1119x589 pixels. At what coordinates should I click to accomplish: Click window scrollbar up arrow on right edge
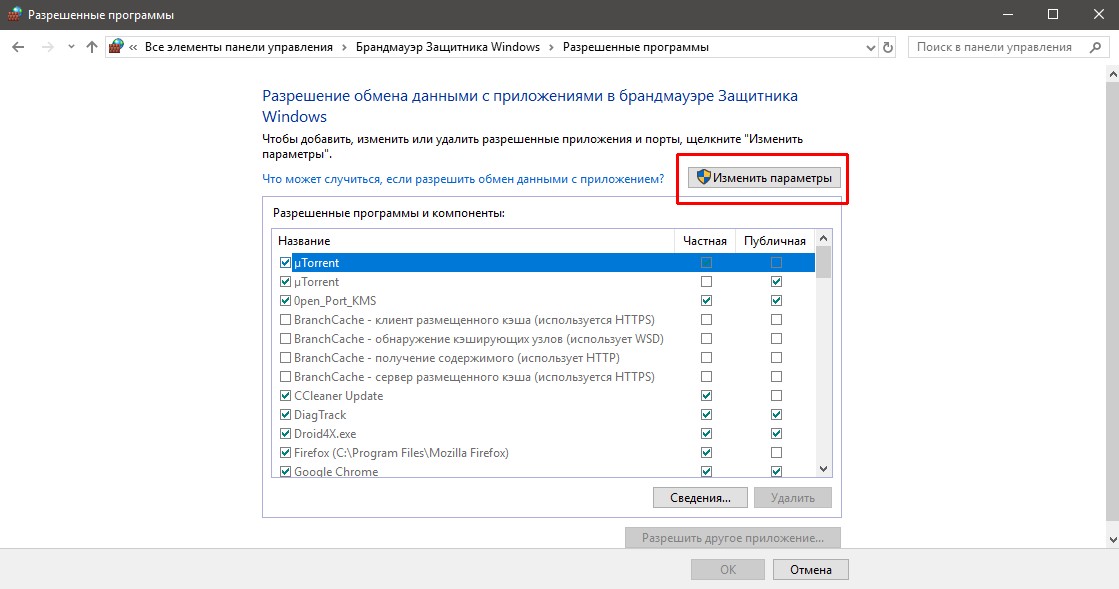pos(1113,74)
